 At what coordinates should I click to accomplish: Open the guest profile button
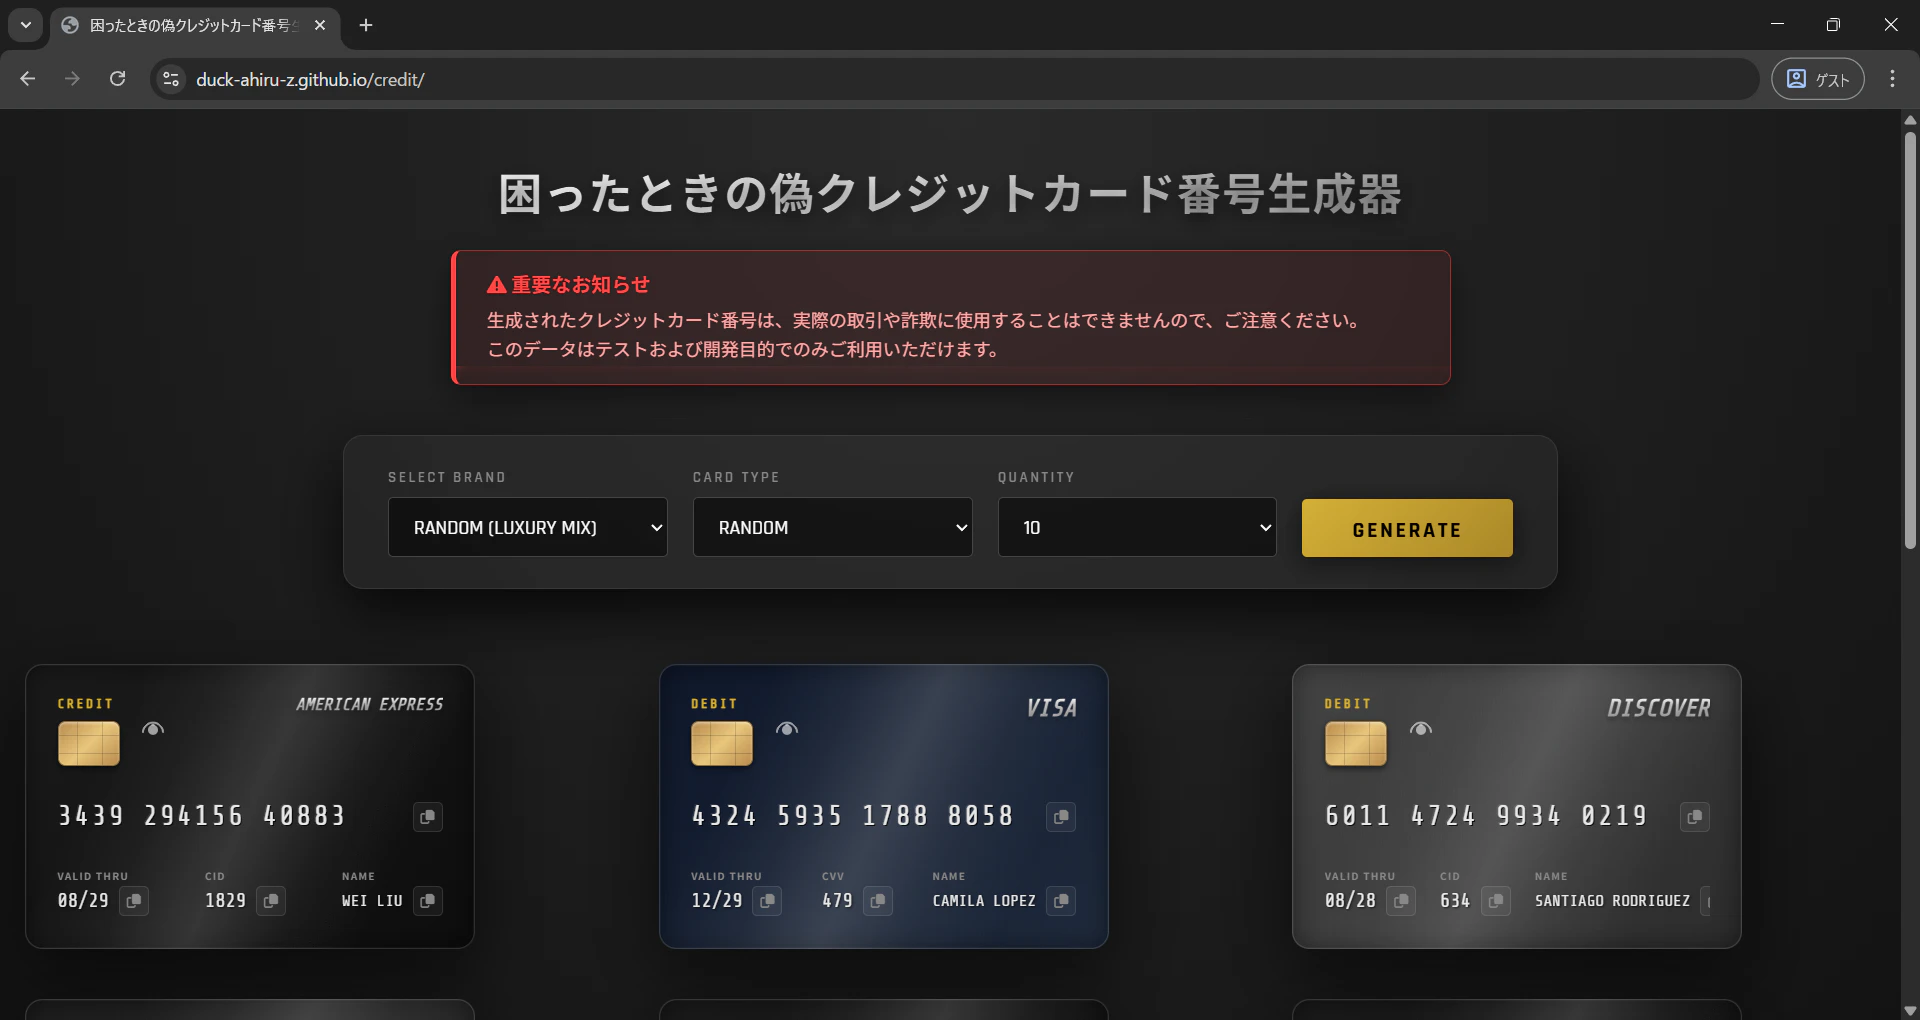pos(1817,79)
